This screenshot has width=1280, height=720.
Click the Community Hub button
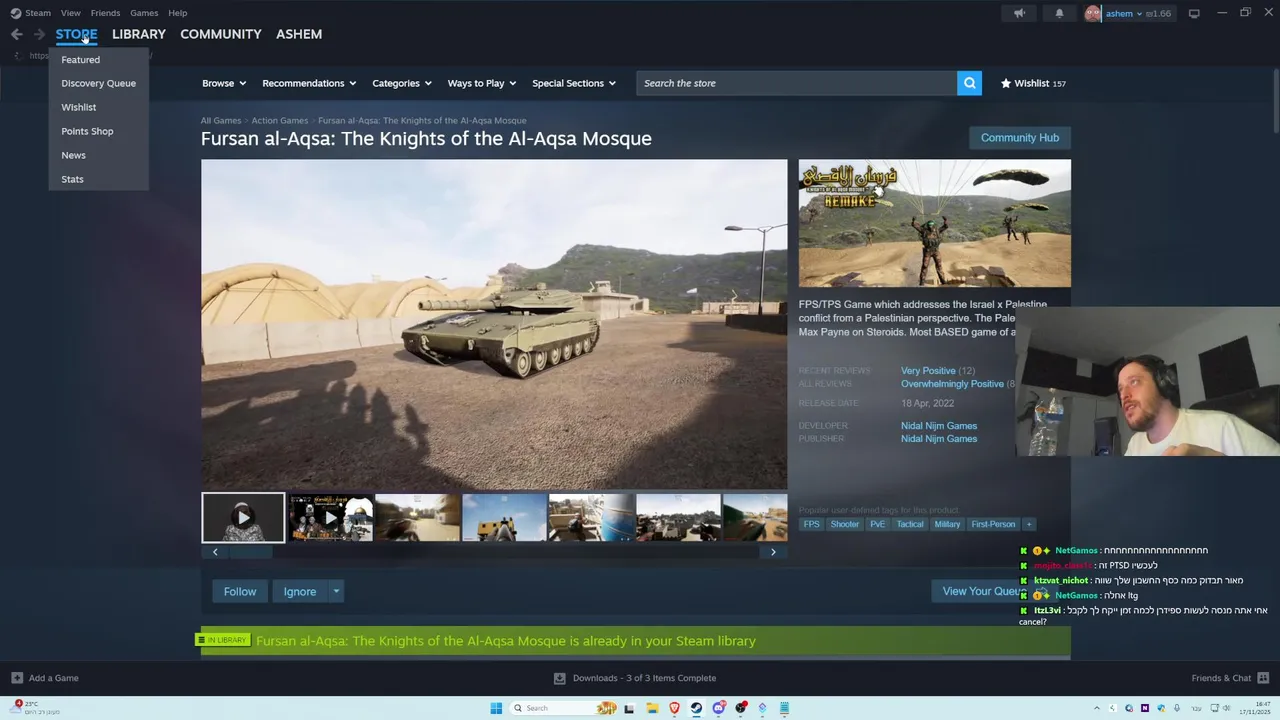(1019, 138)
